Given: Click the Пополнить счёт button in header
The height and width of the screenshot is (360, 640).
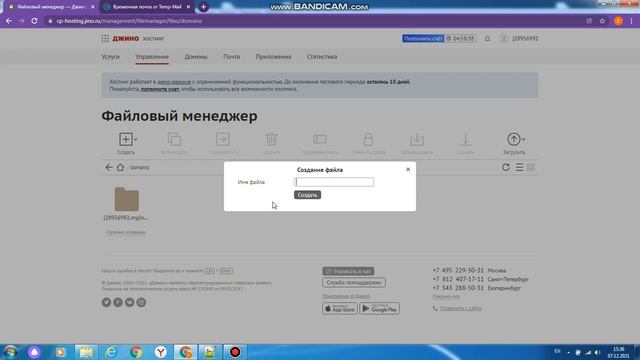Looking at the screenshot, I should 423,38.
